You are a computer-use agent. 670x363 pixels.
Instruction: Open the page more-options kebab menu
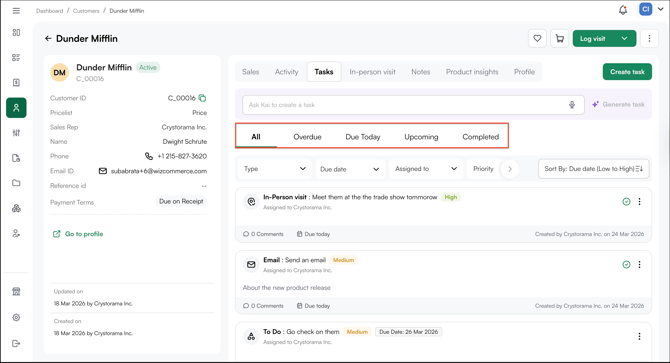[649, 38]
